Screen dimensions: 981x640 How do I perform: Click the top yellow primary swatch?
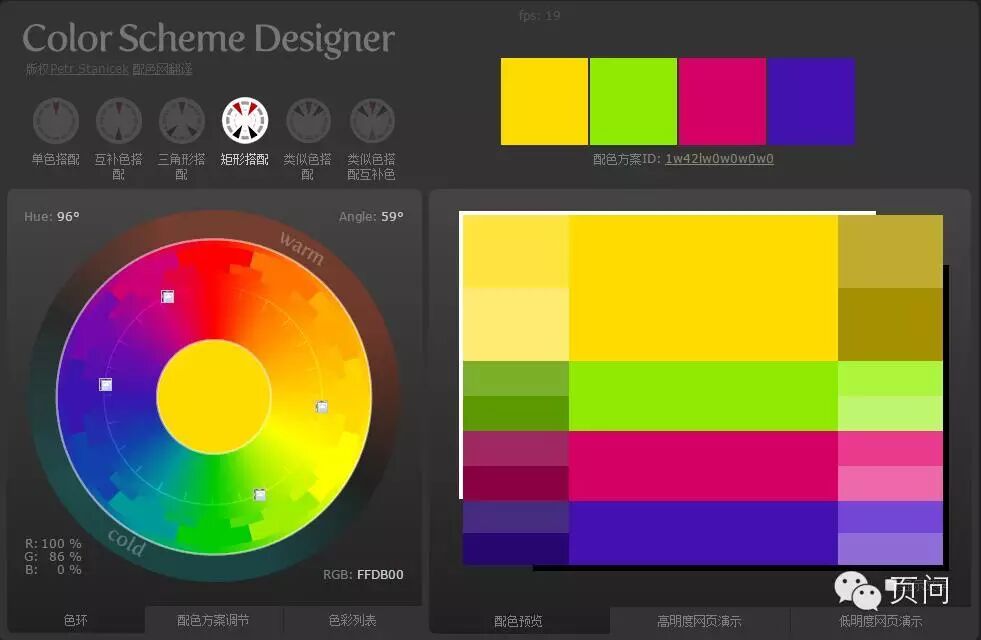544,101
